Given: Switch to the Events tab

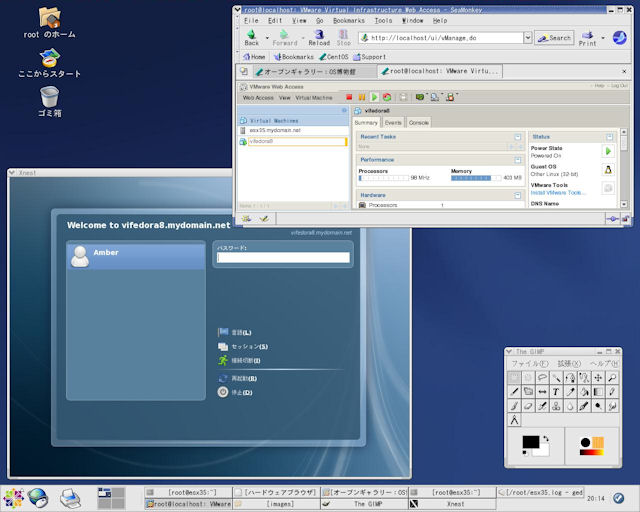Looking at the screenshot, I should point(393,122).
